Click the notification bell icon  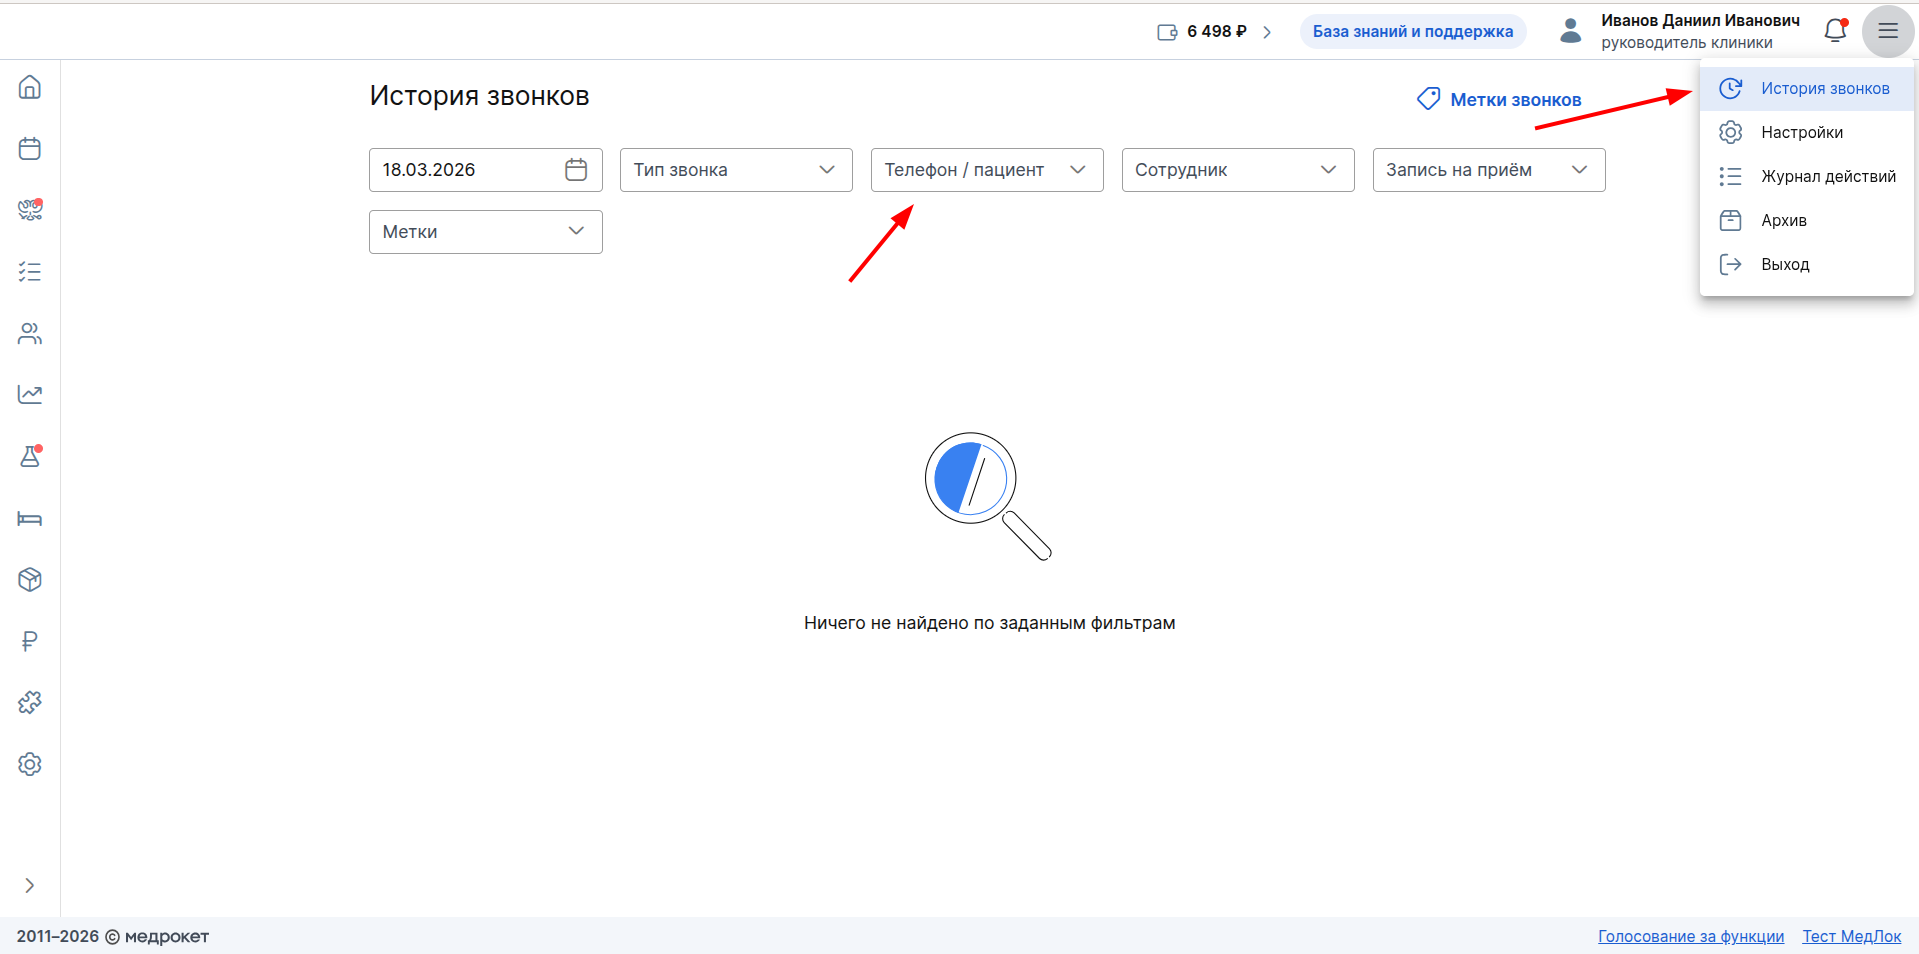coord(1835,31)
